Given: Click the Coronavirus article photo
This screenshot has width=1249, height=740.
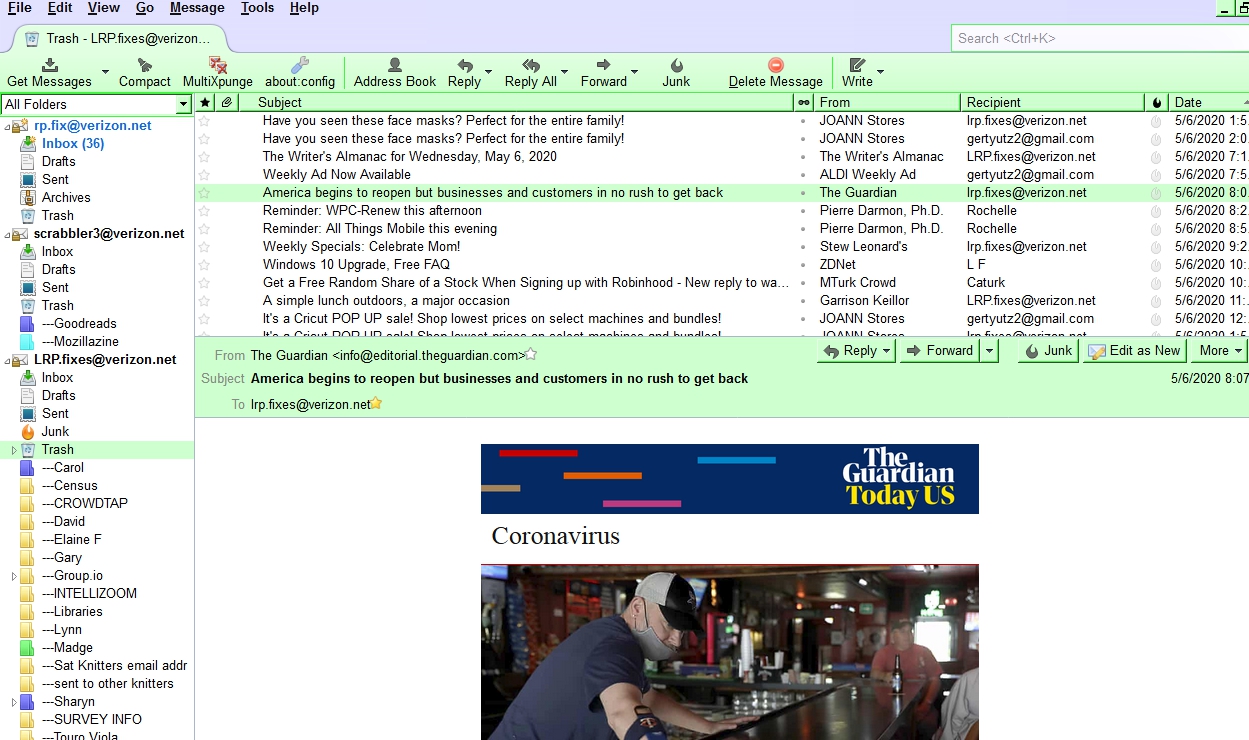Looking at the screenshot, I should coord(730,652).
